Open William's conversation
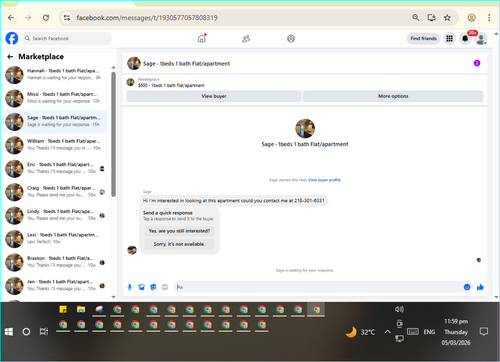The width and height of the screenshot is (500, 362). tap(55, 145)
